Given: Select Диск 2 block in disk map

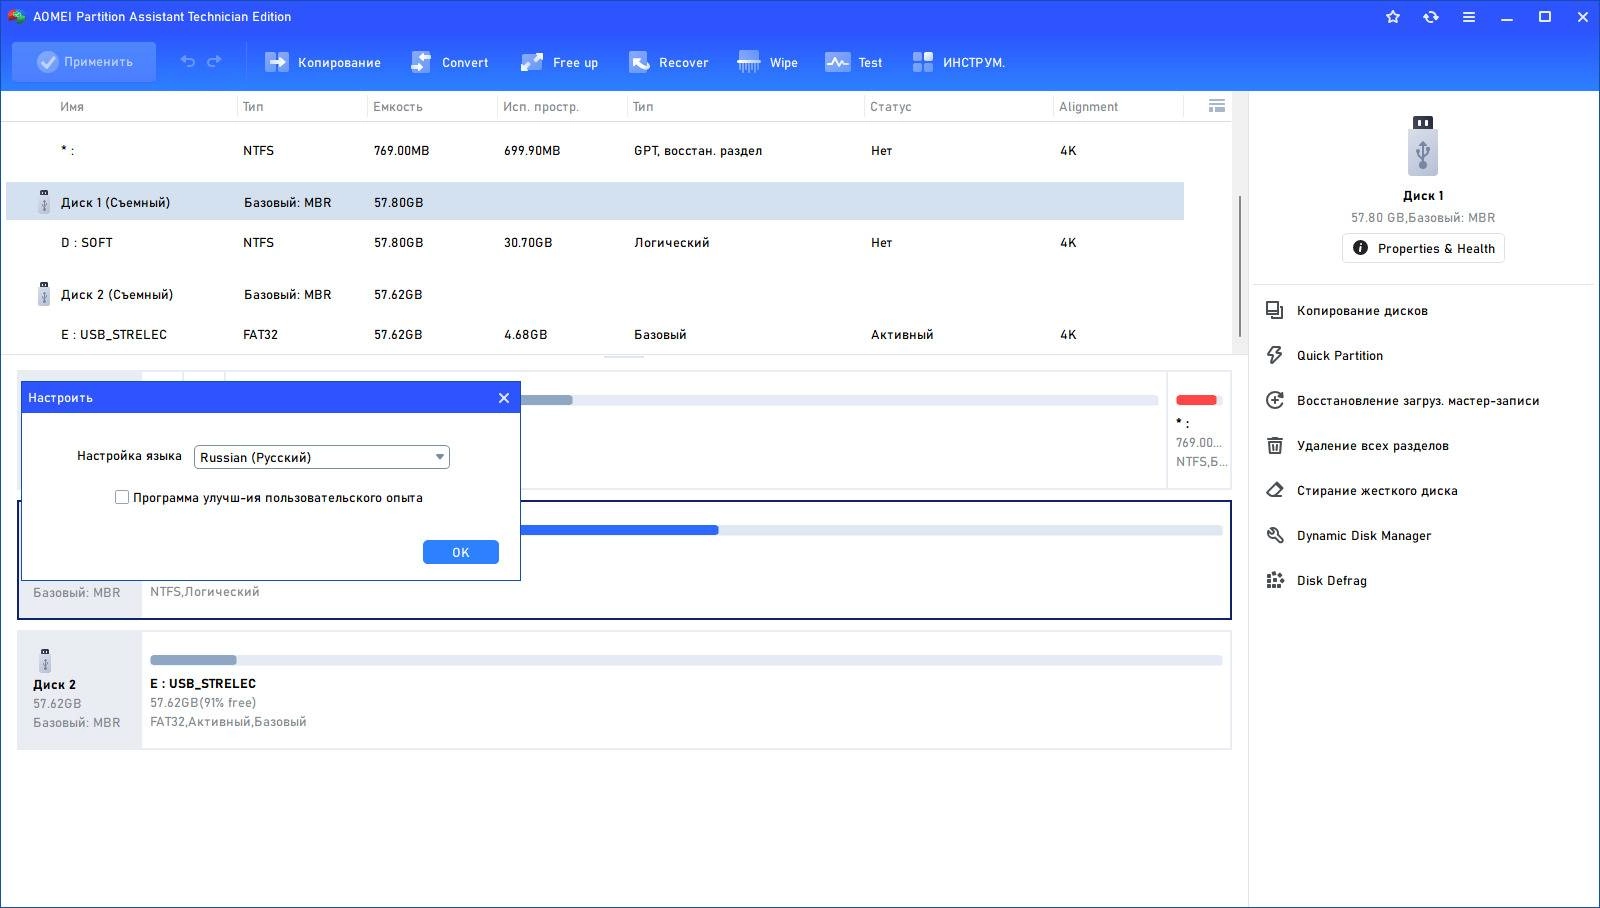Looking at the screenshot, I should point(79,690).
